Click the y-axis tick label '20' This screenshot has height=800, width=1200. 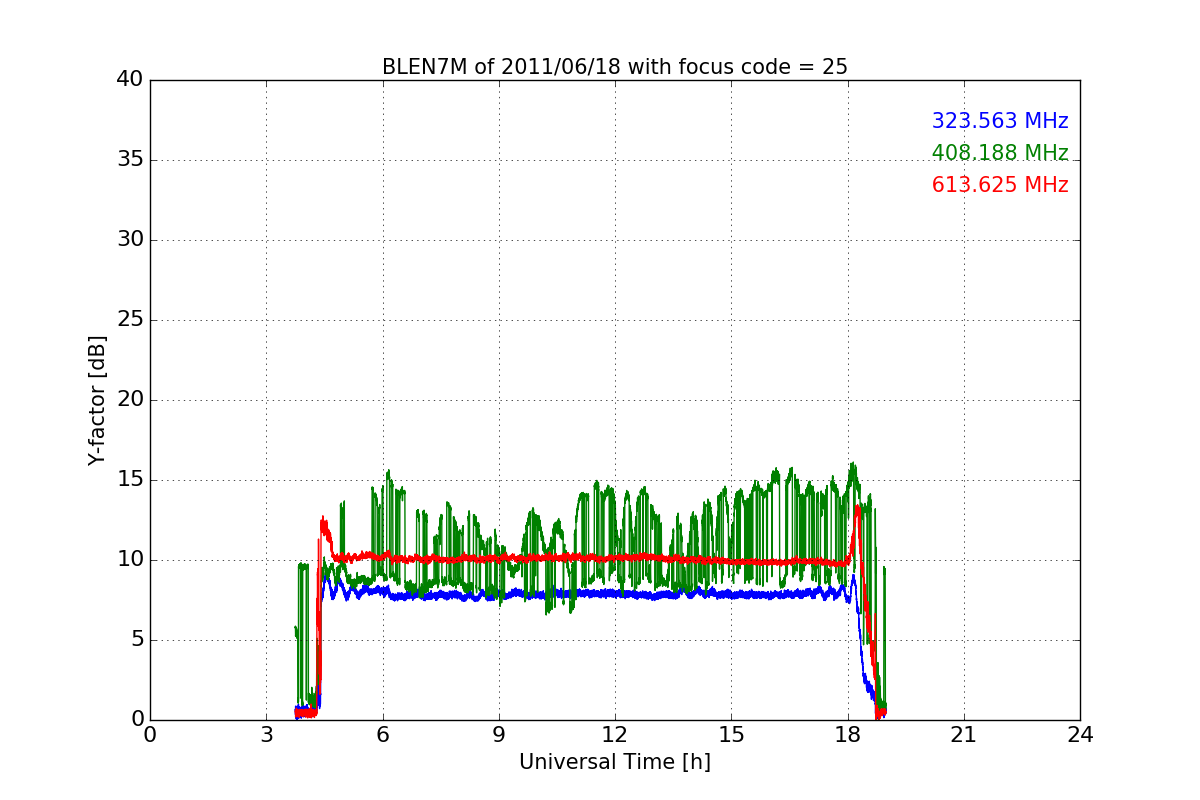130,400
